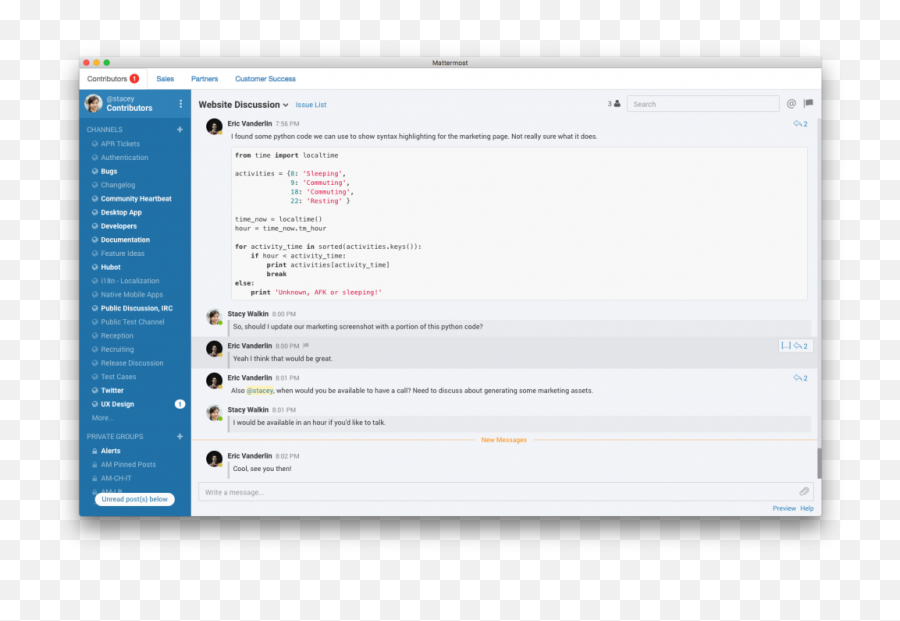900x621 pixels.
Task: Click Stacy Walkin's avatar on 8:00 PM post
Action: coord(214,317)
